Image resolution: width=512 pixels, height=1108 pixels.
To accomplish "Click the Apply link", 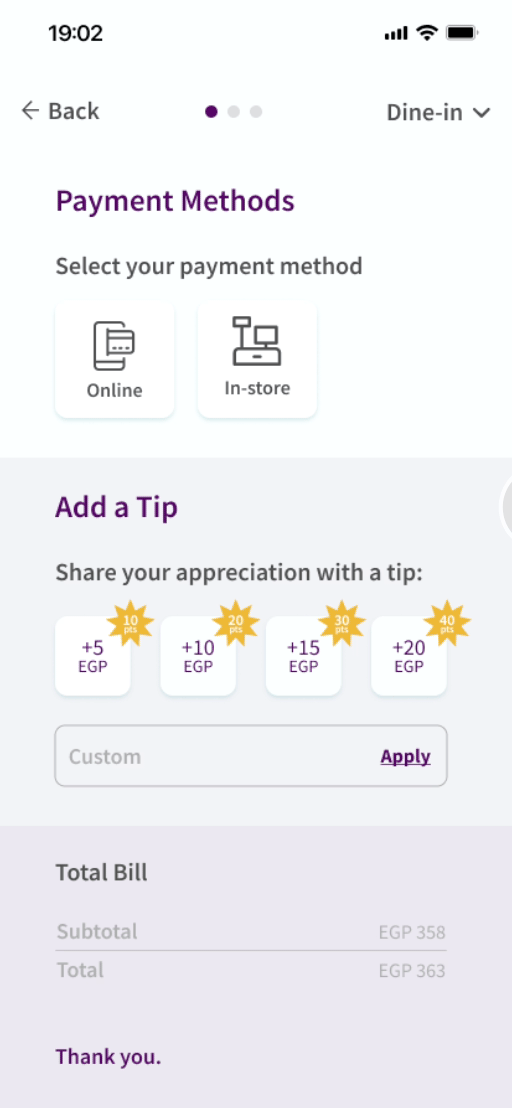I will [405, 756].
